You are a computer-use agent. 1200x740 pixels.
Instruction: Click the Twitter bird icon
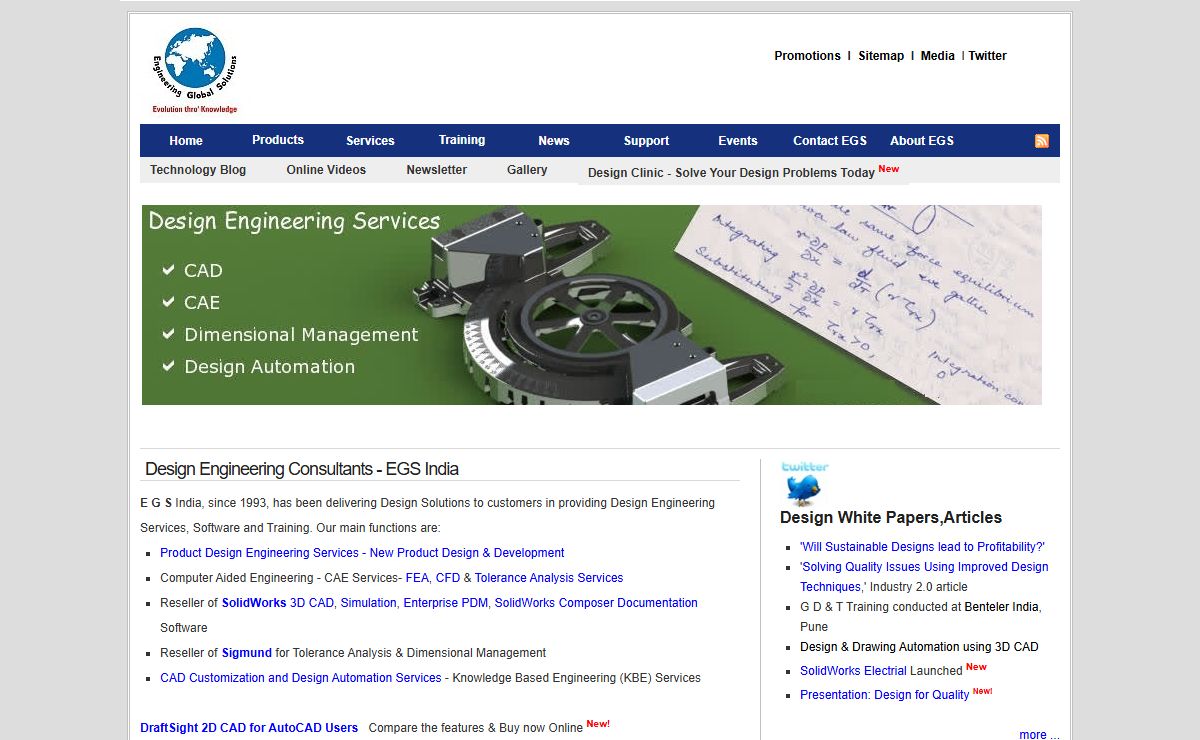click(x=804, y=484)
